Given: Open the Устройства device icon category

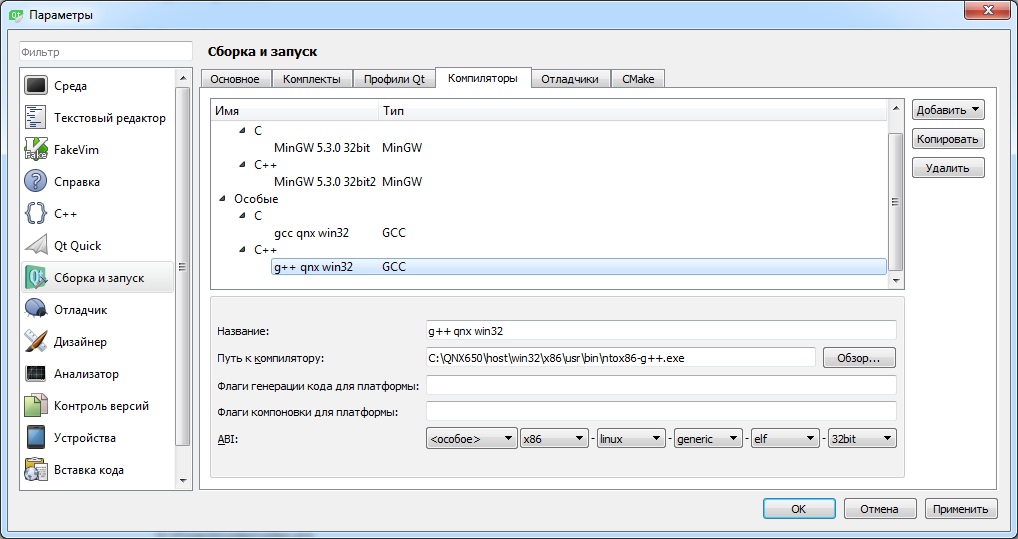Looking at the screenshot, I should click(36, 438).
